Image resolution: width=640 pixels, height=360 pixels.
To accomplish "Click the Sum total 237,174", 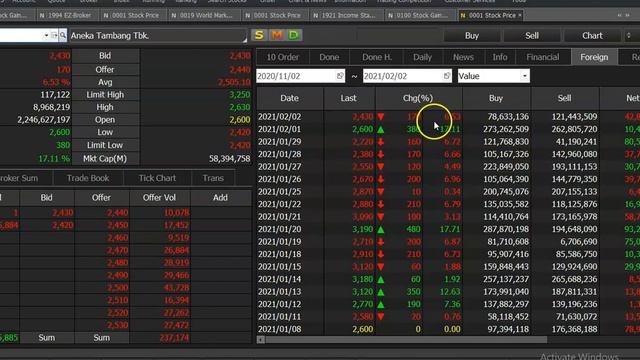I will (x=174, y=338).
